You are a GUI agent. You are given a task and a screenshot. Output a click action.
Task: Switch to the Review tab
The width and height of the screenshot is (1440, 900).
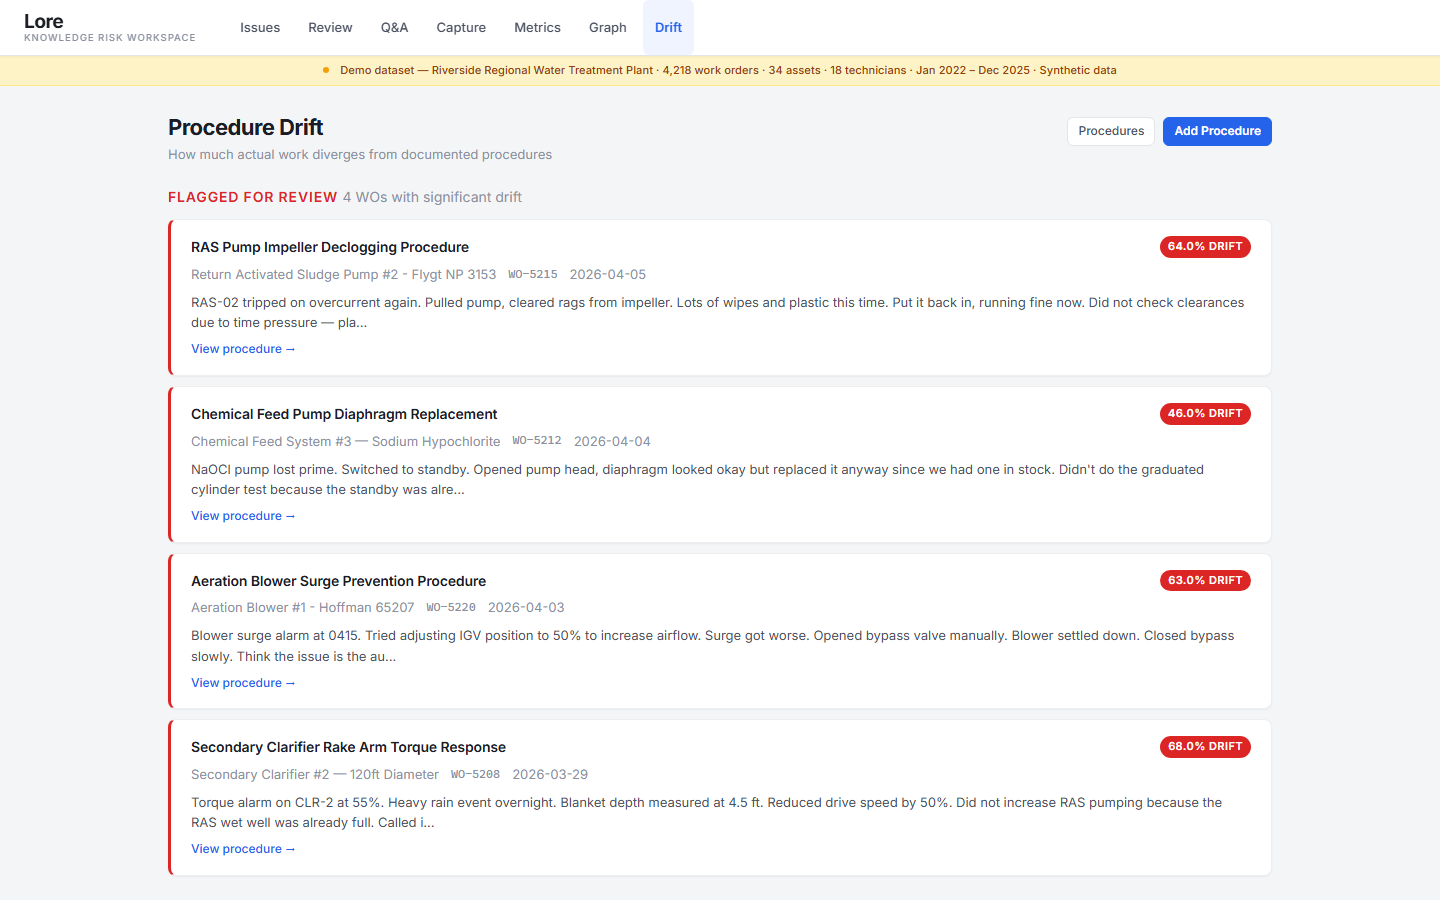[330, 27]
